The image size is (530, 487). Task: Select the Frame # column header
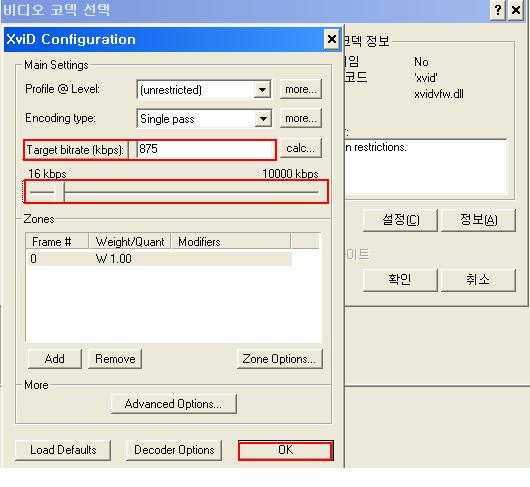click(x=57, y=242)
